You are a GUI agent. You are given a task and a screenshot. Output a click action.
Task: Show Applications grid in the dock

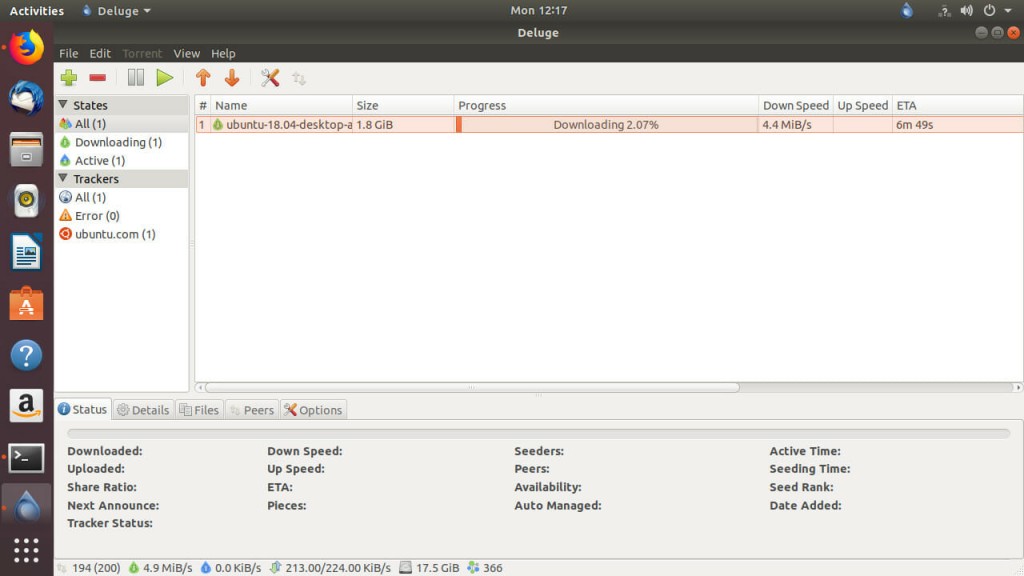(x=26, y=550)
